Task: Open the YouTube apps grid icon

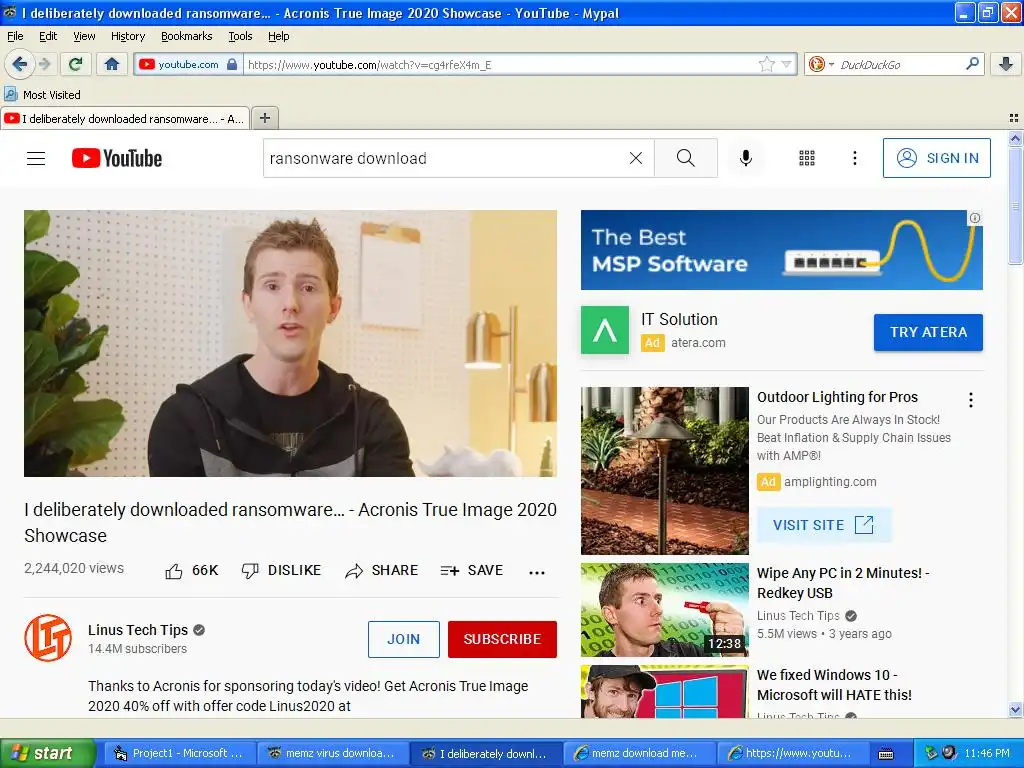Action: coord(807,158)
